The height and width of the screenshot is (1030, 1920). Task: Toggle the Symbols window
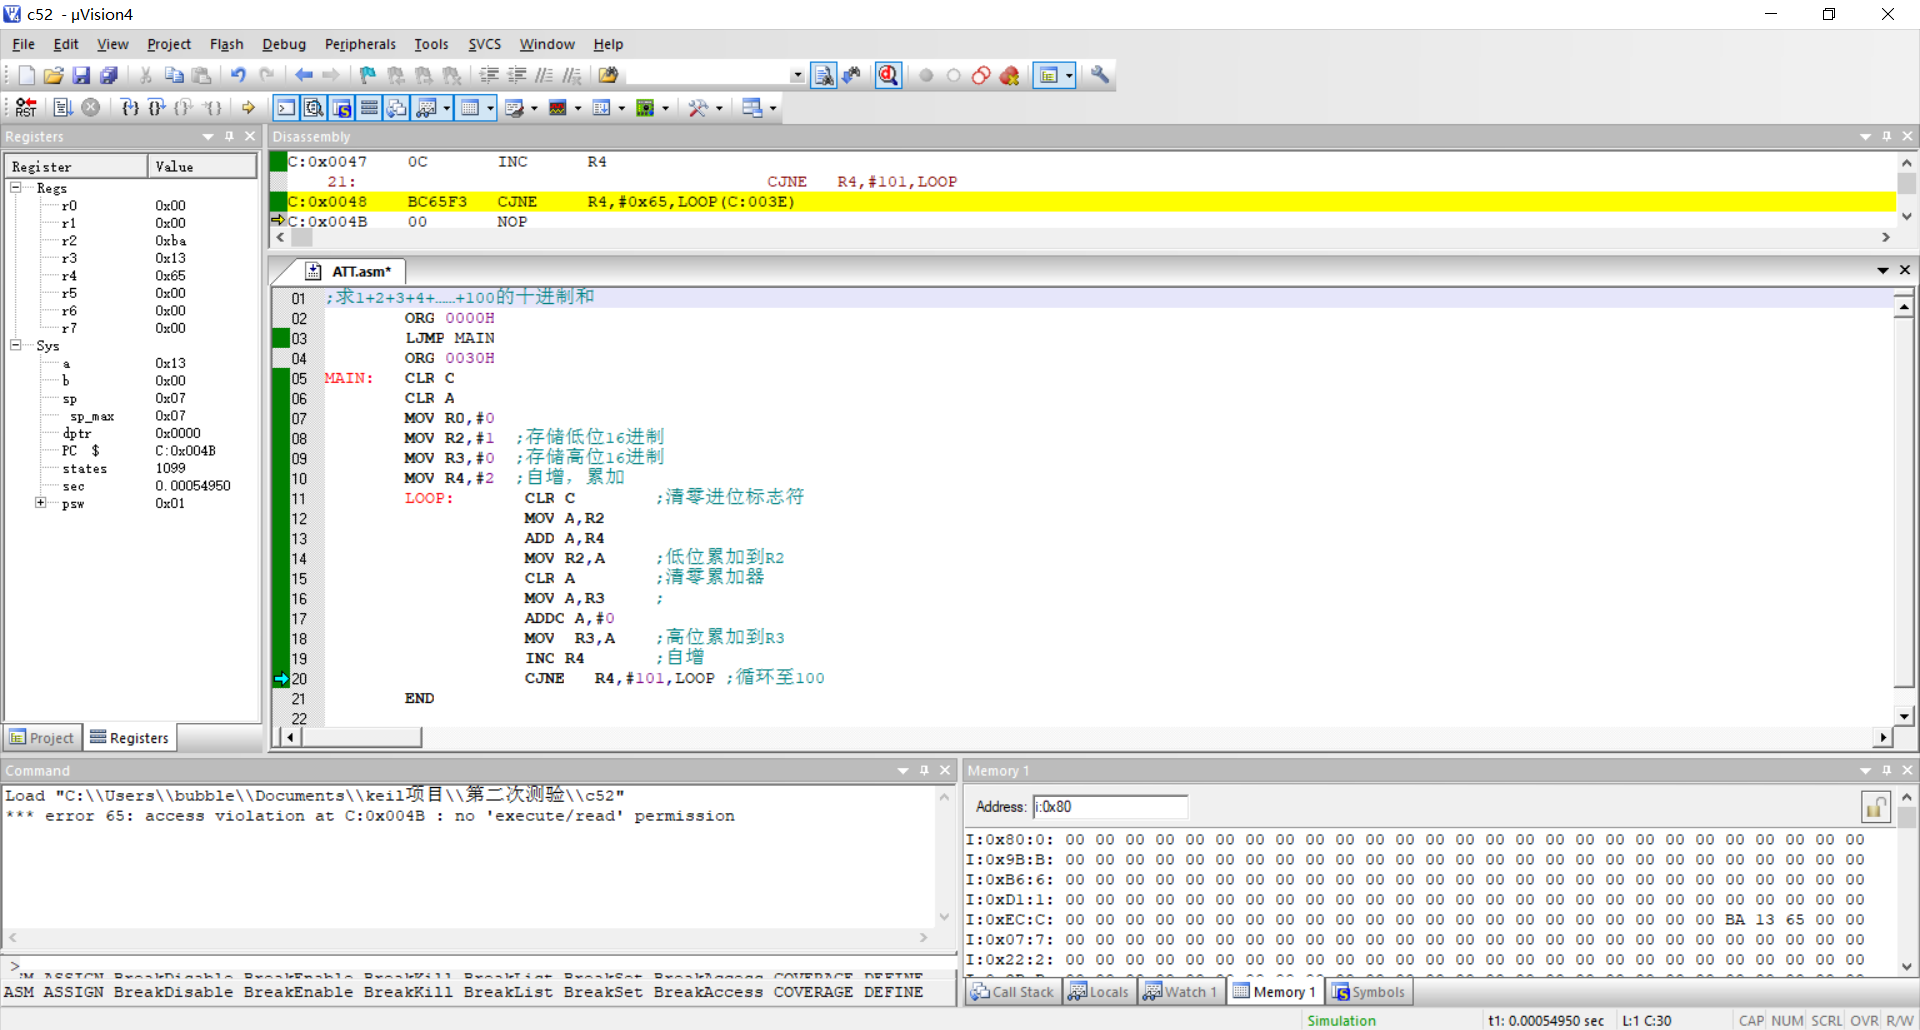coord(342,107)
